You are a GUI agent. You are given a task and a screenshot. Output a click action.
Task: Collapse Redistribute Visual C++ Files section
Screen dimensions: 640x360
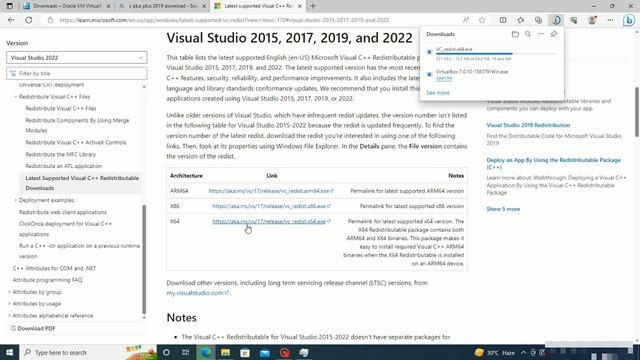[x=16, y=97]
